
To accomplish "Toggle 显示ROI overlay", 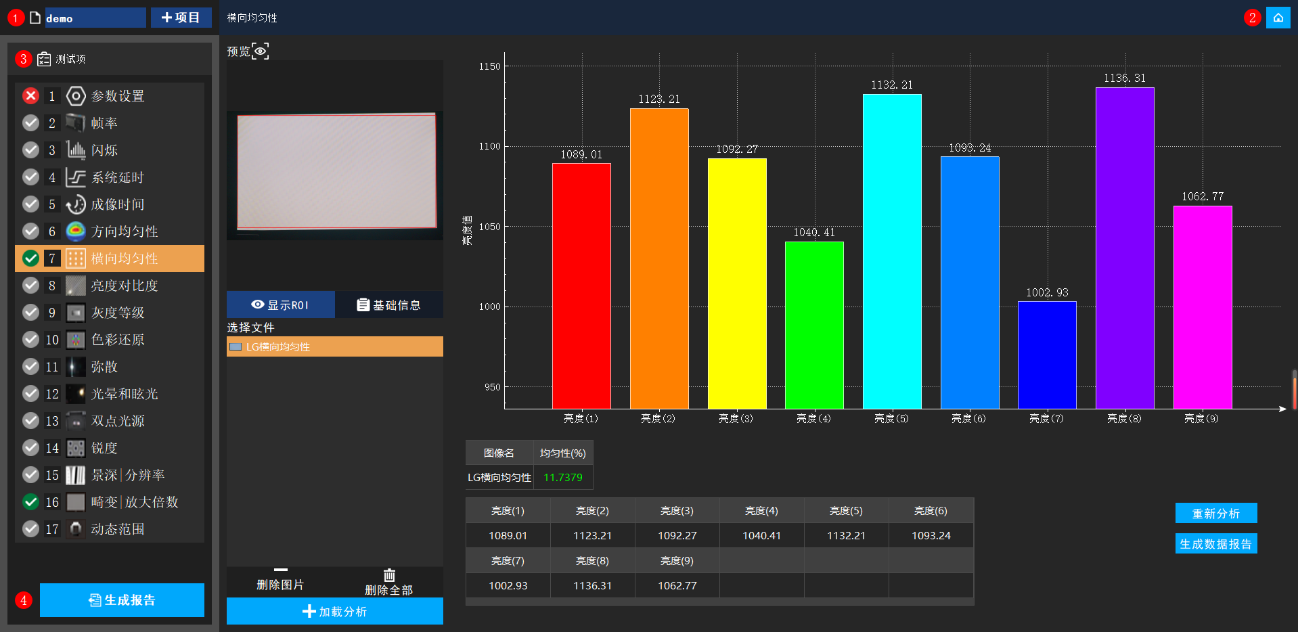I will click(280, 305).
